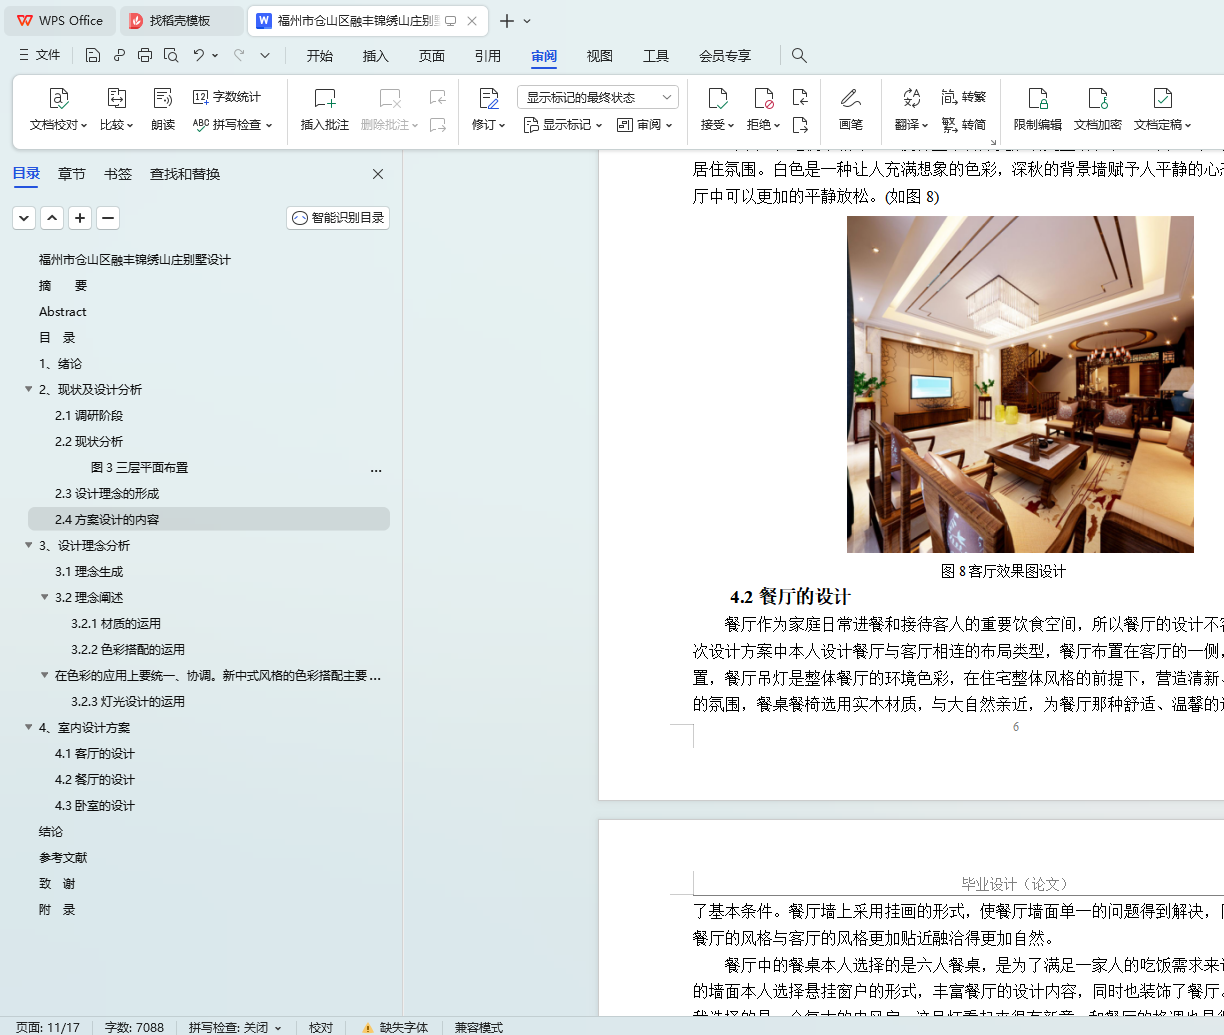The image size is (1224, 1035).
Task: Open the 显示标记的最终状态 dropdown
Action: 598,97
